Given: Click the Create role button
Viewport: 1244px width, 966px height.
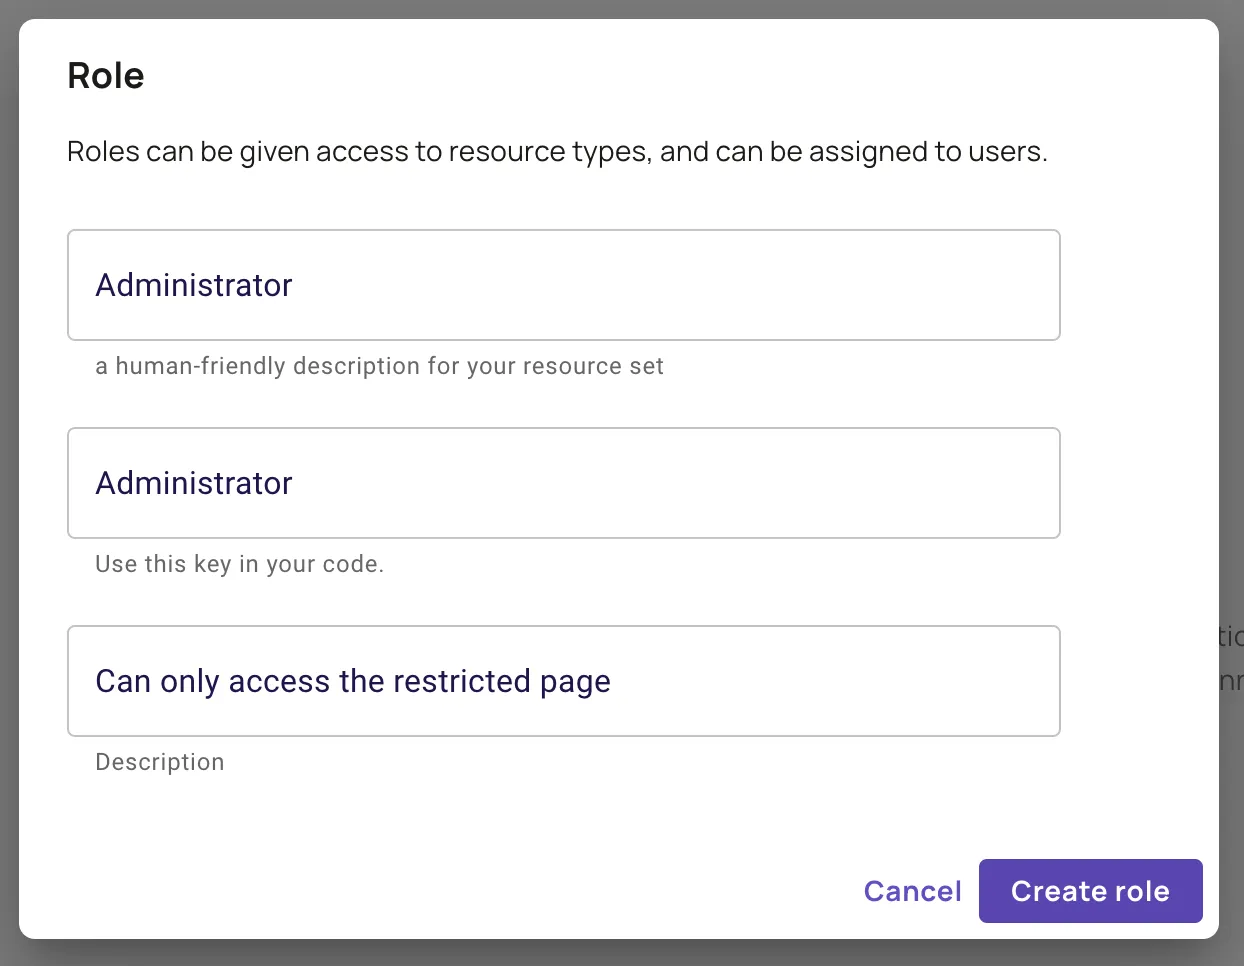Looking at the screenshot, I should click(1090, 891).
